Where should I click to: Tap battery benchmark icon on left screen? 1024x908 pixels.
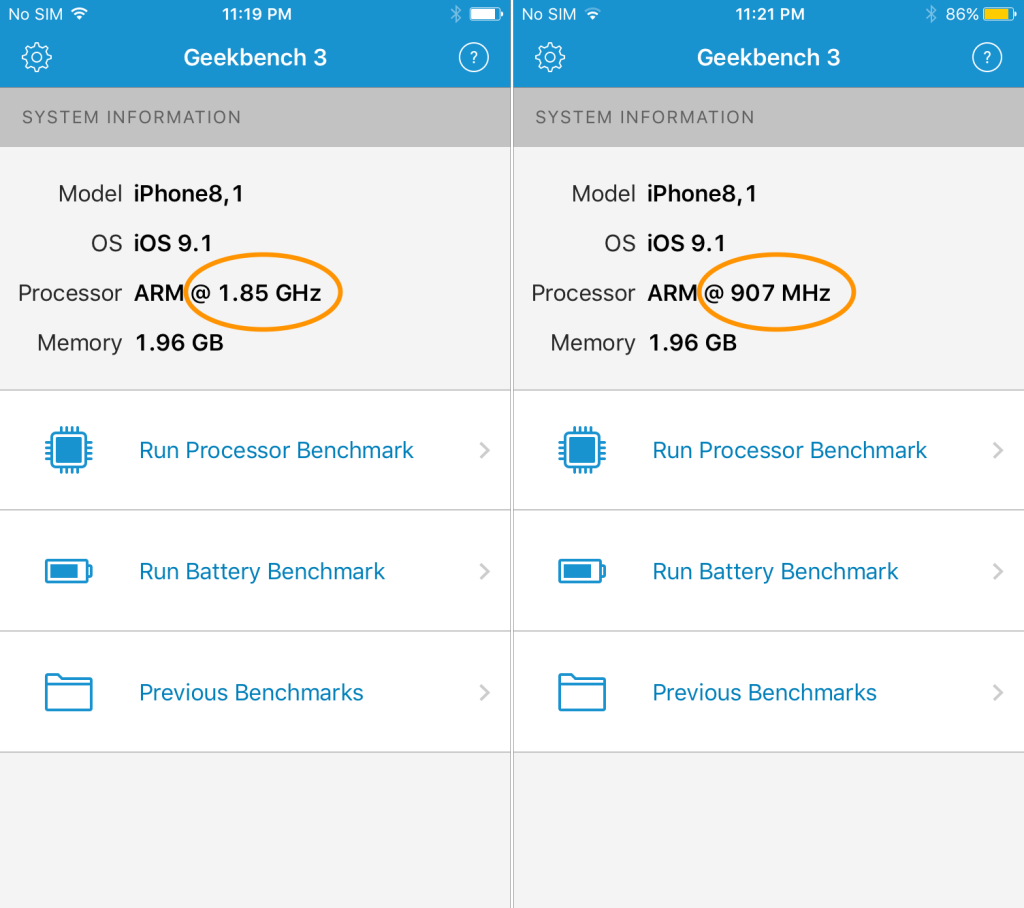(68, 571)
